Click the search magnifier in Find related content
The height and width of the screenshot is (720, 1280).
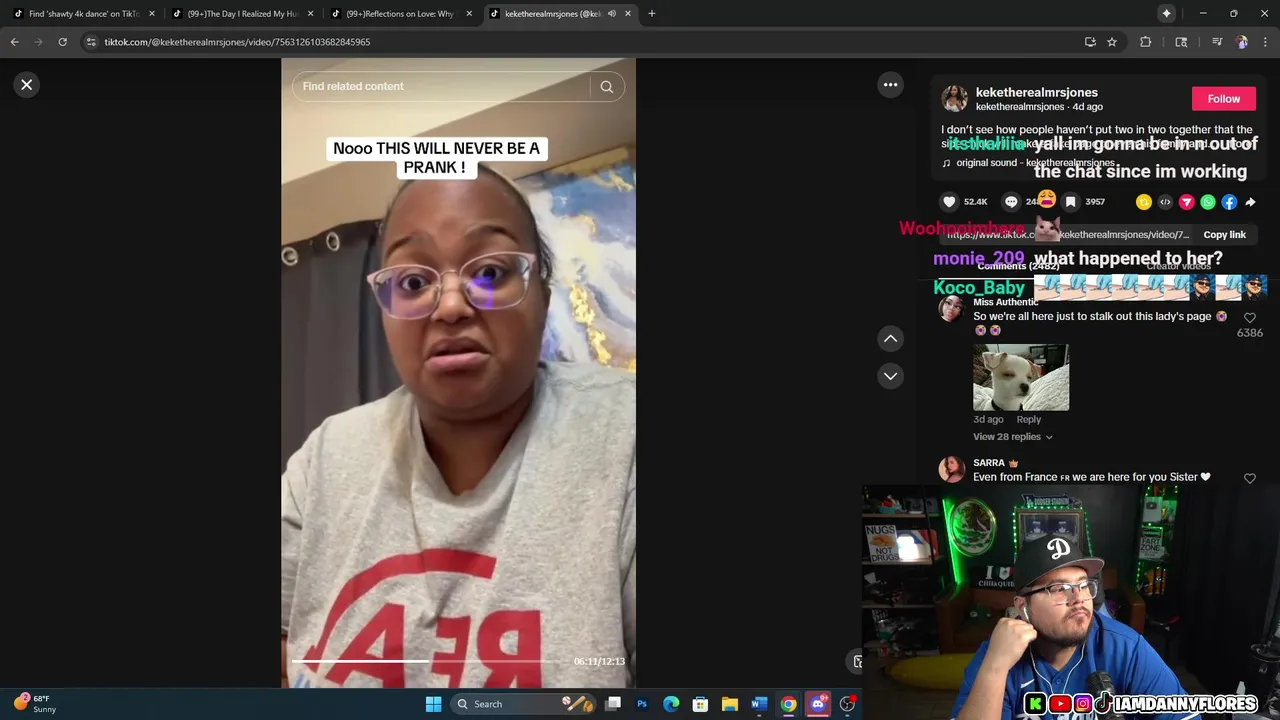coord(606,87)
